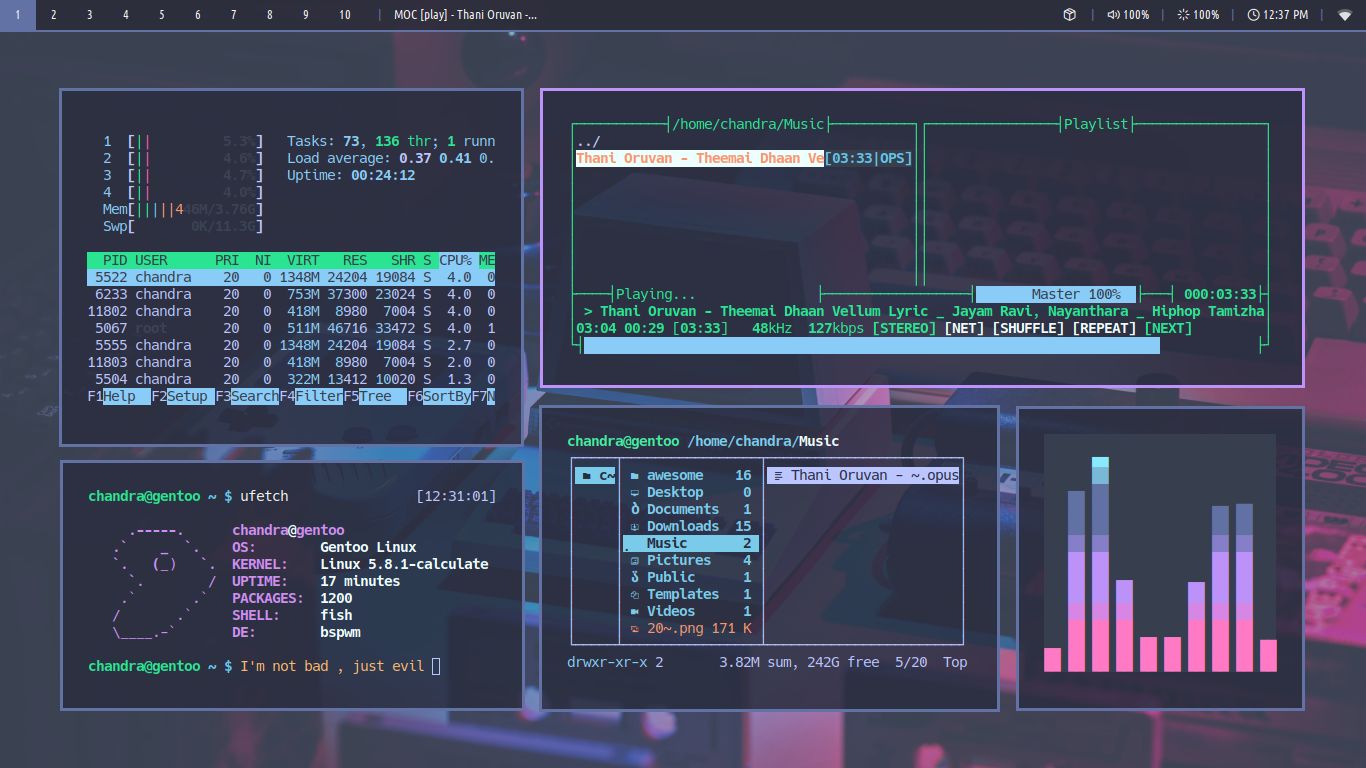Image resolution: width=1366 pixels, height=768 pixels.
Task: Click the image icon next to 20~.png
Action: (634, 628)
